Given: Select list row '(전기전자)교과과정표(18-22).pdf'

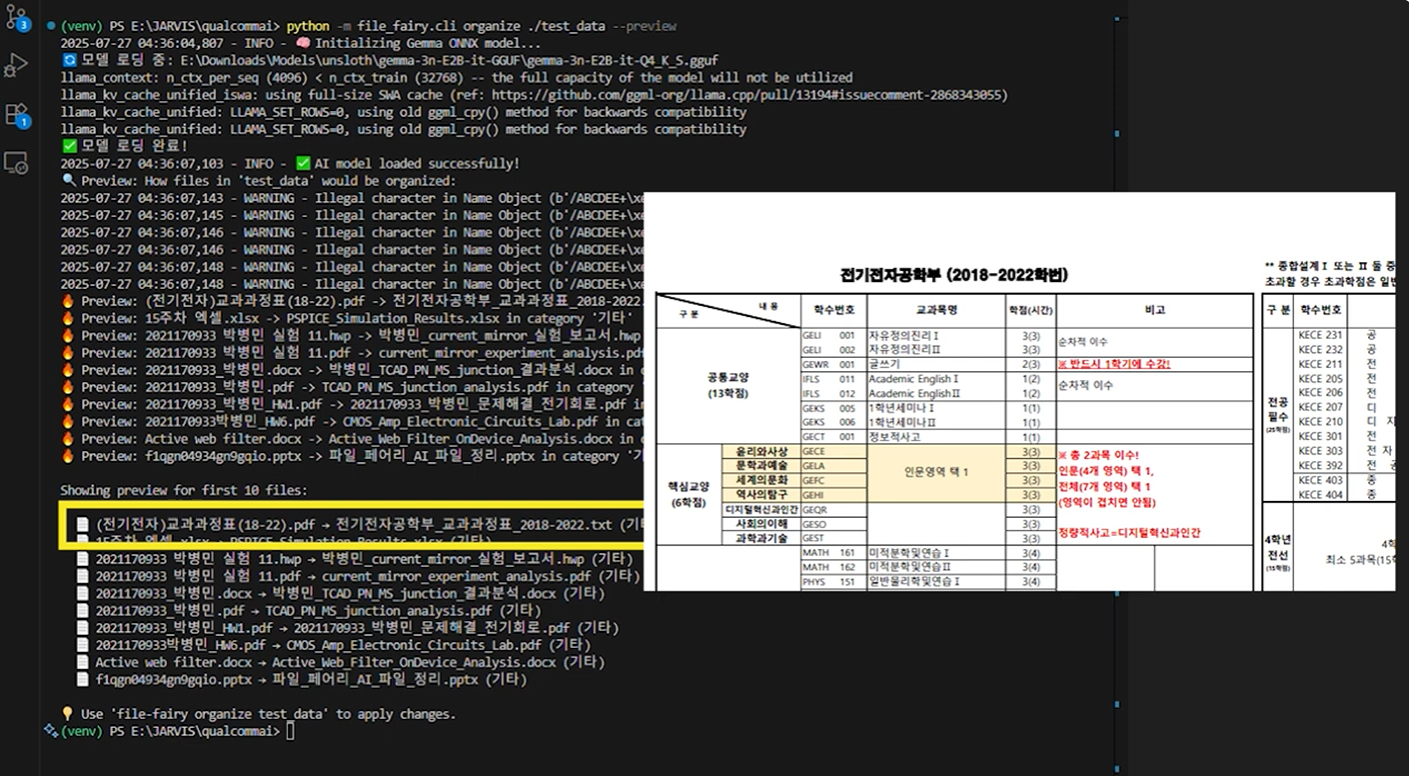Looking at the screenshot, I should point(359,524).
